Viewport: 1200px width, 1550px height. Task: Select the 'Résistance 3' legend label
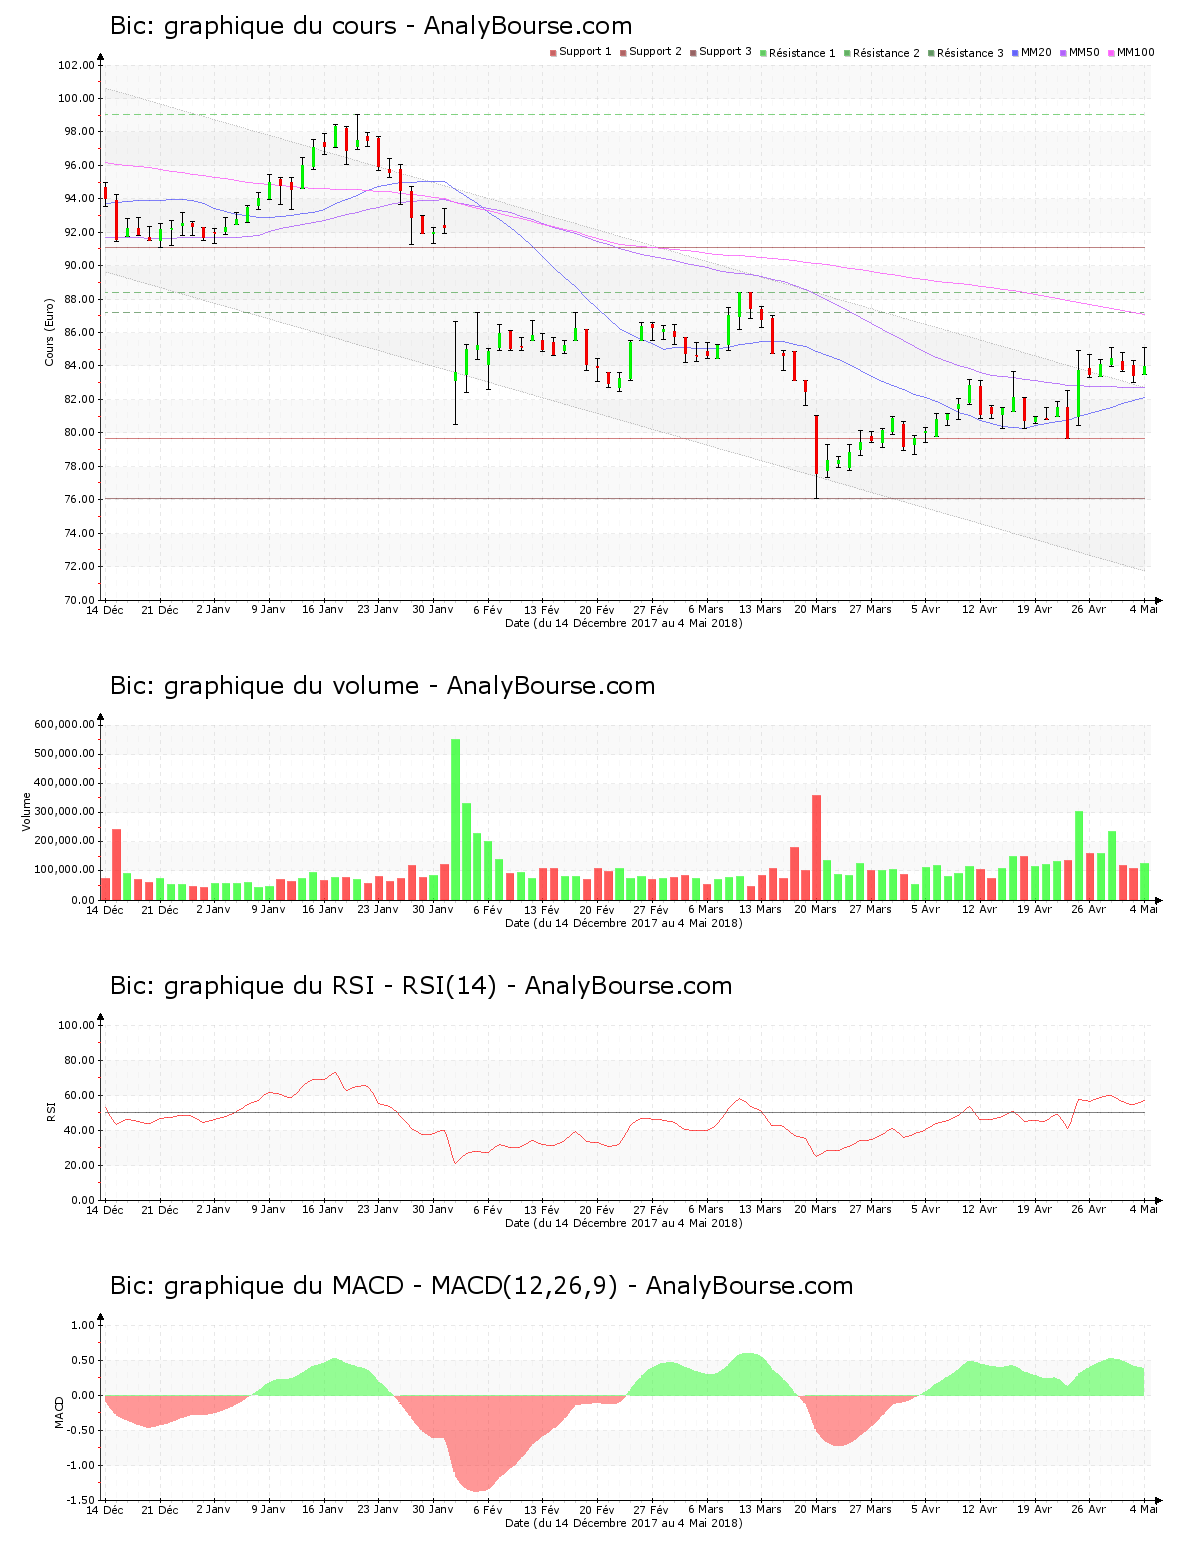(x=970, y=53)
